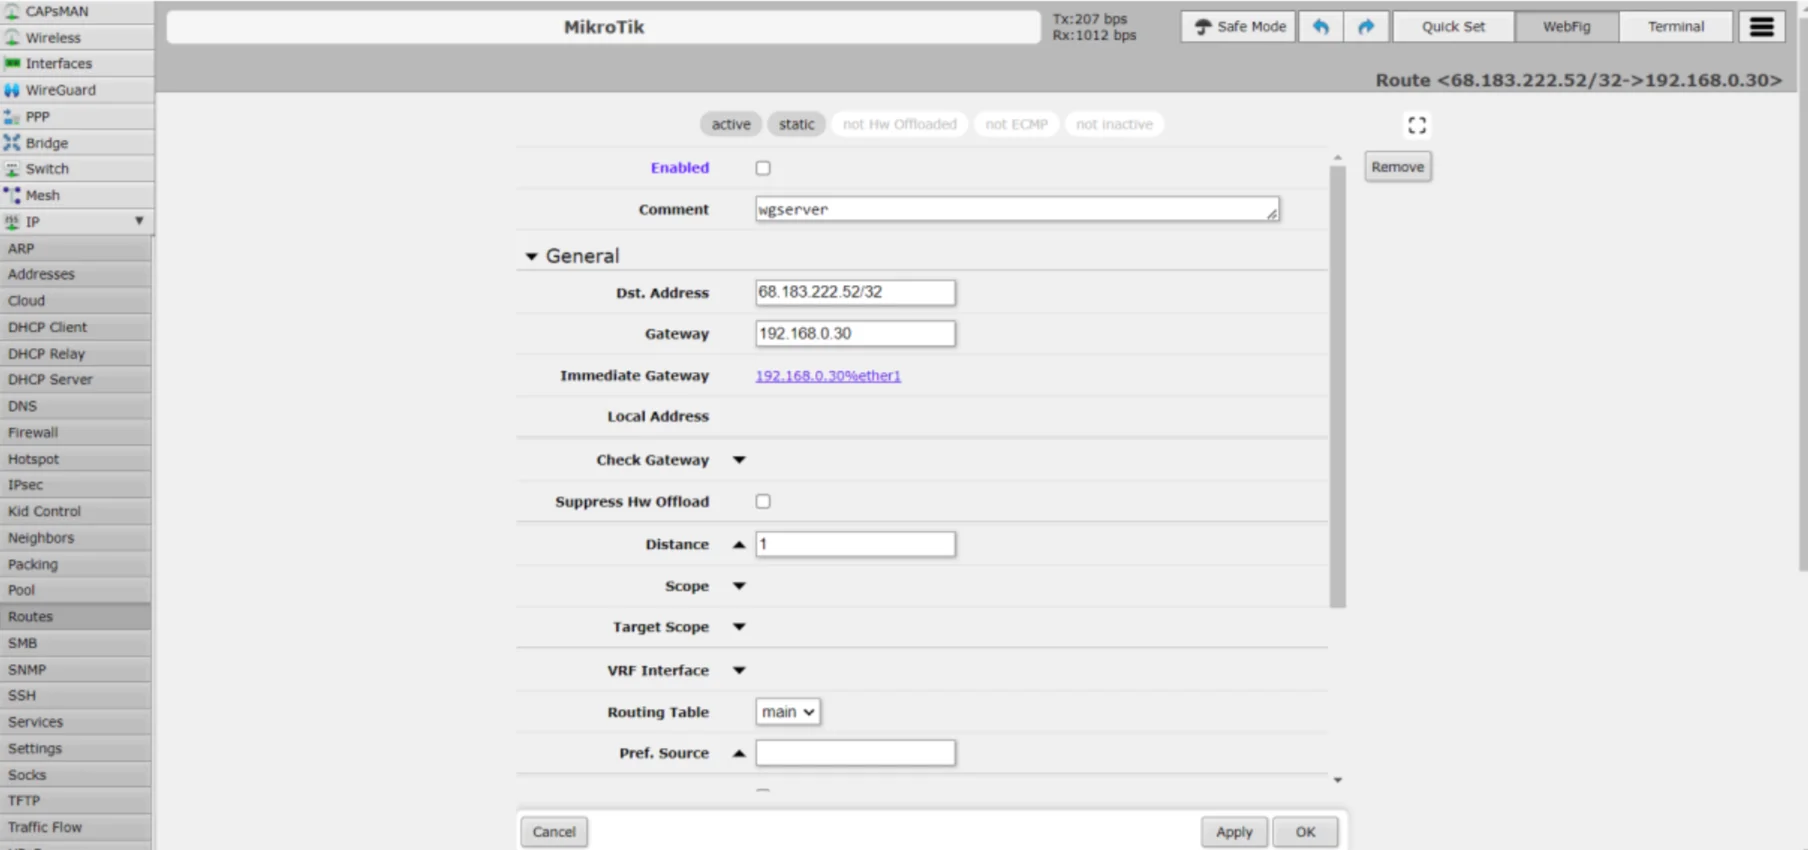Screen dimensions: 1808x850
Task: Follow the 192.168.0.30%ether1 gateway link
Action: pos(827,376)
